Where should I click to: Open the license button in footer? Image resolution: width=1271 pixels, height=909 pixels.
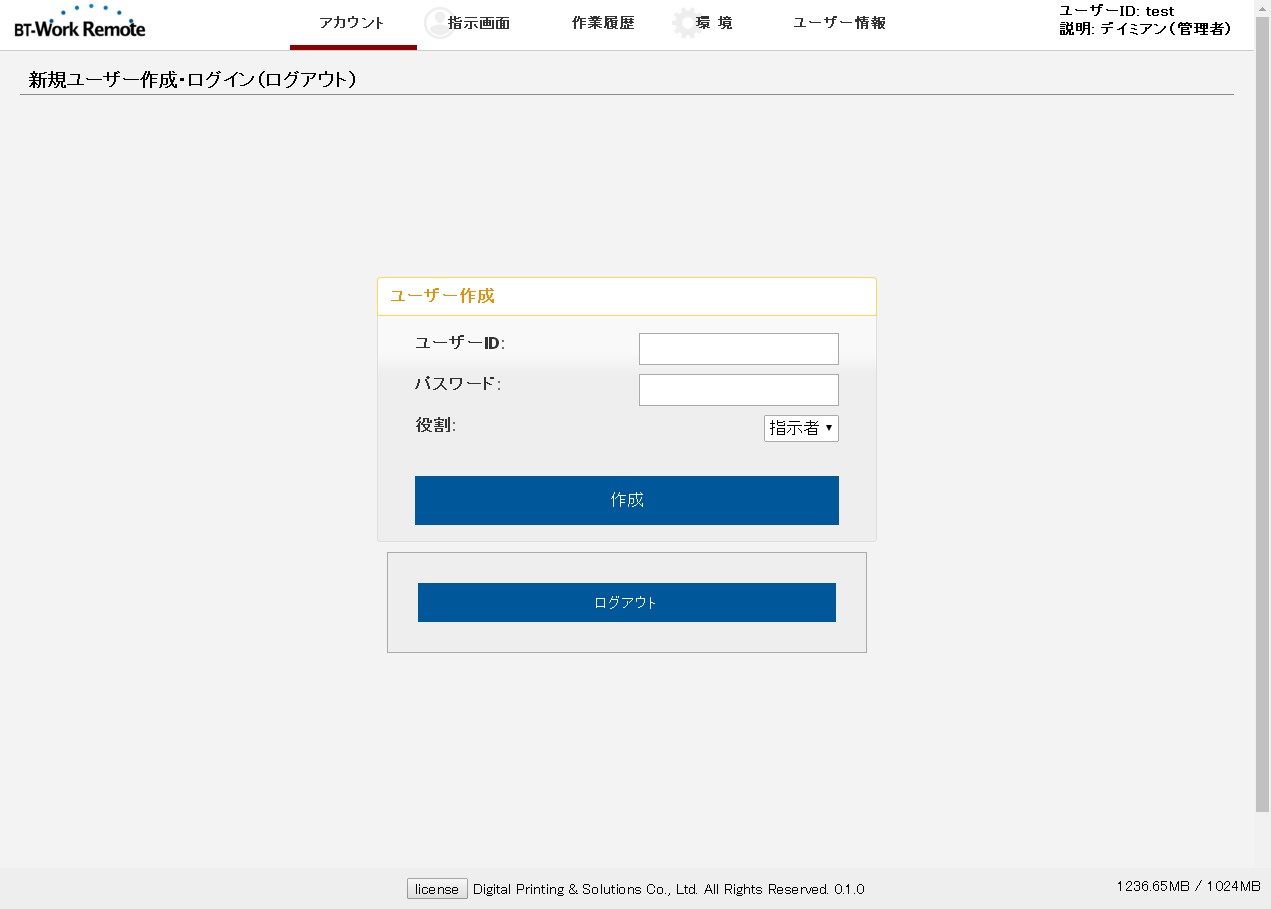[437, 889]
